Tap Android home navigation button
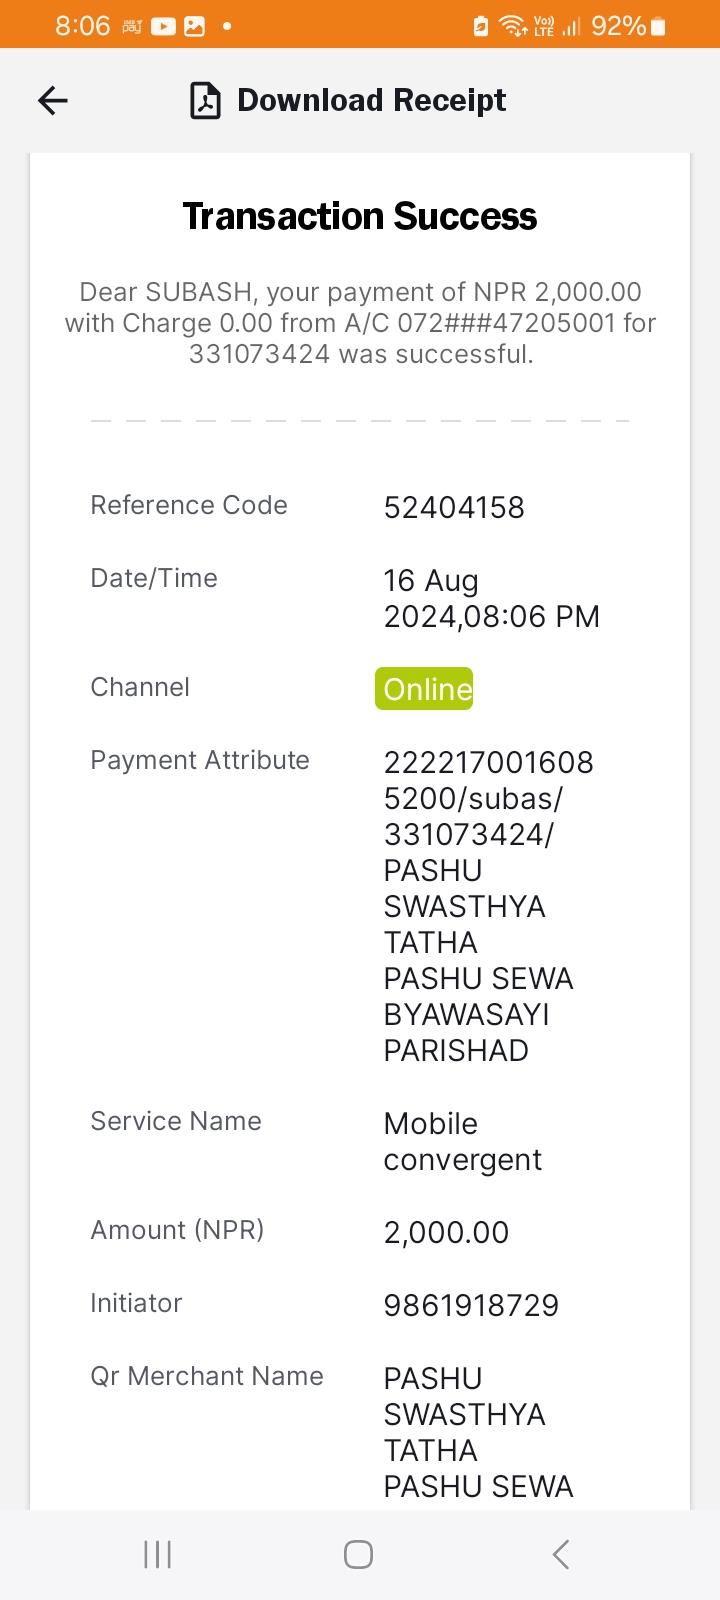 click(x=358, y=1554)
